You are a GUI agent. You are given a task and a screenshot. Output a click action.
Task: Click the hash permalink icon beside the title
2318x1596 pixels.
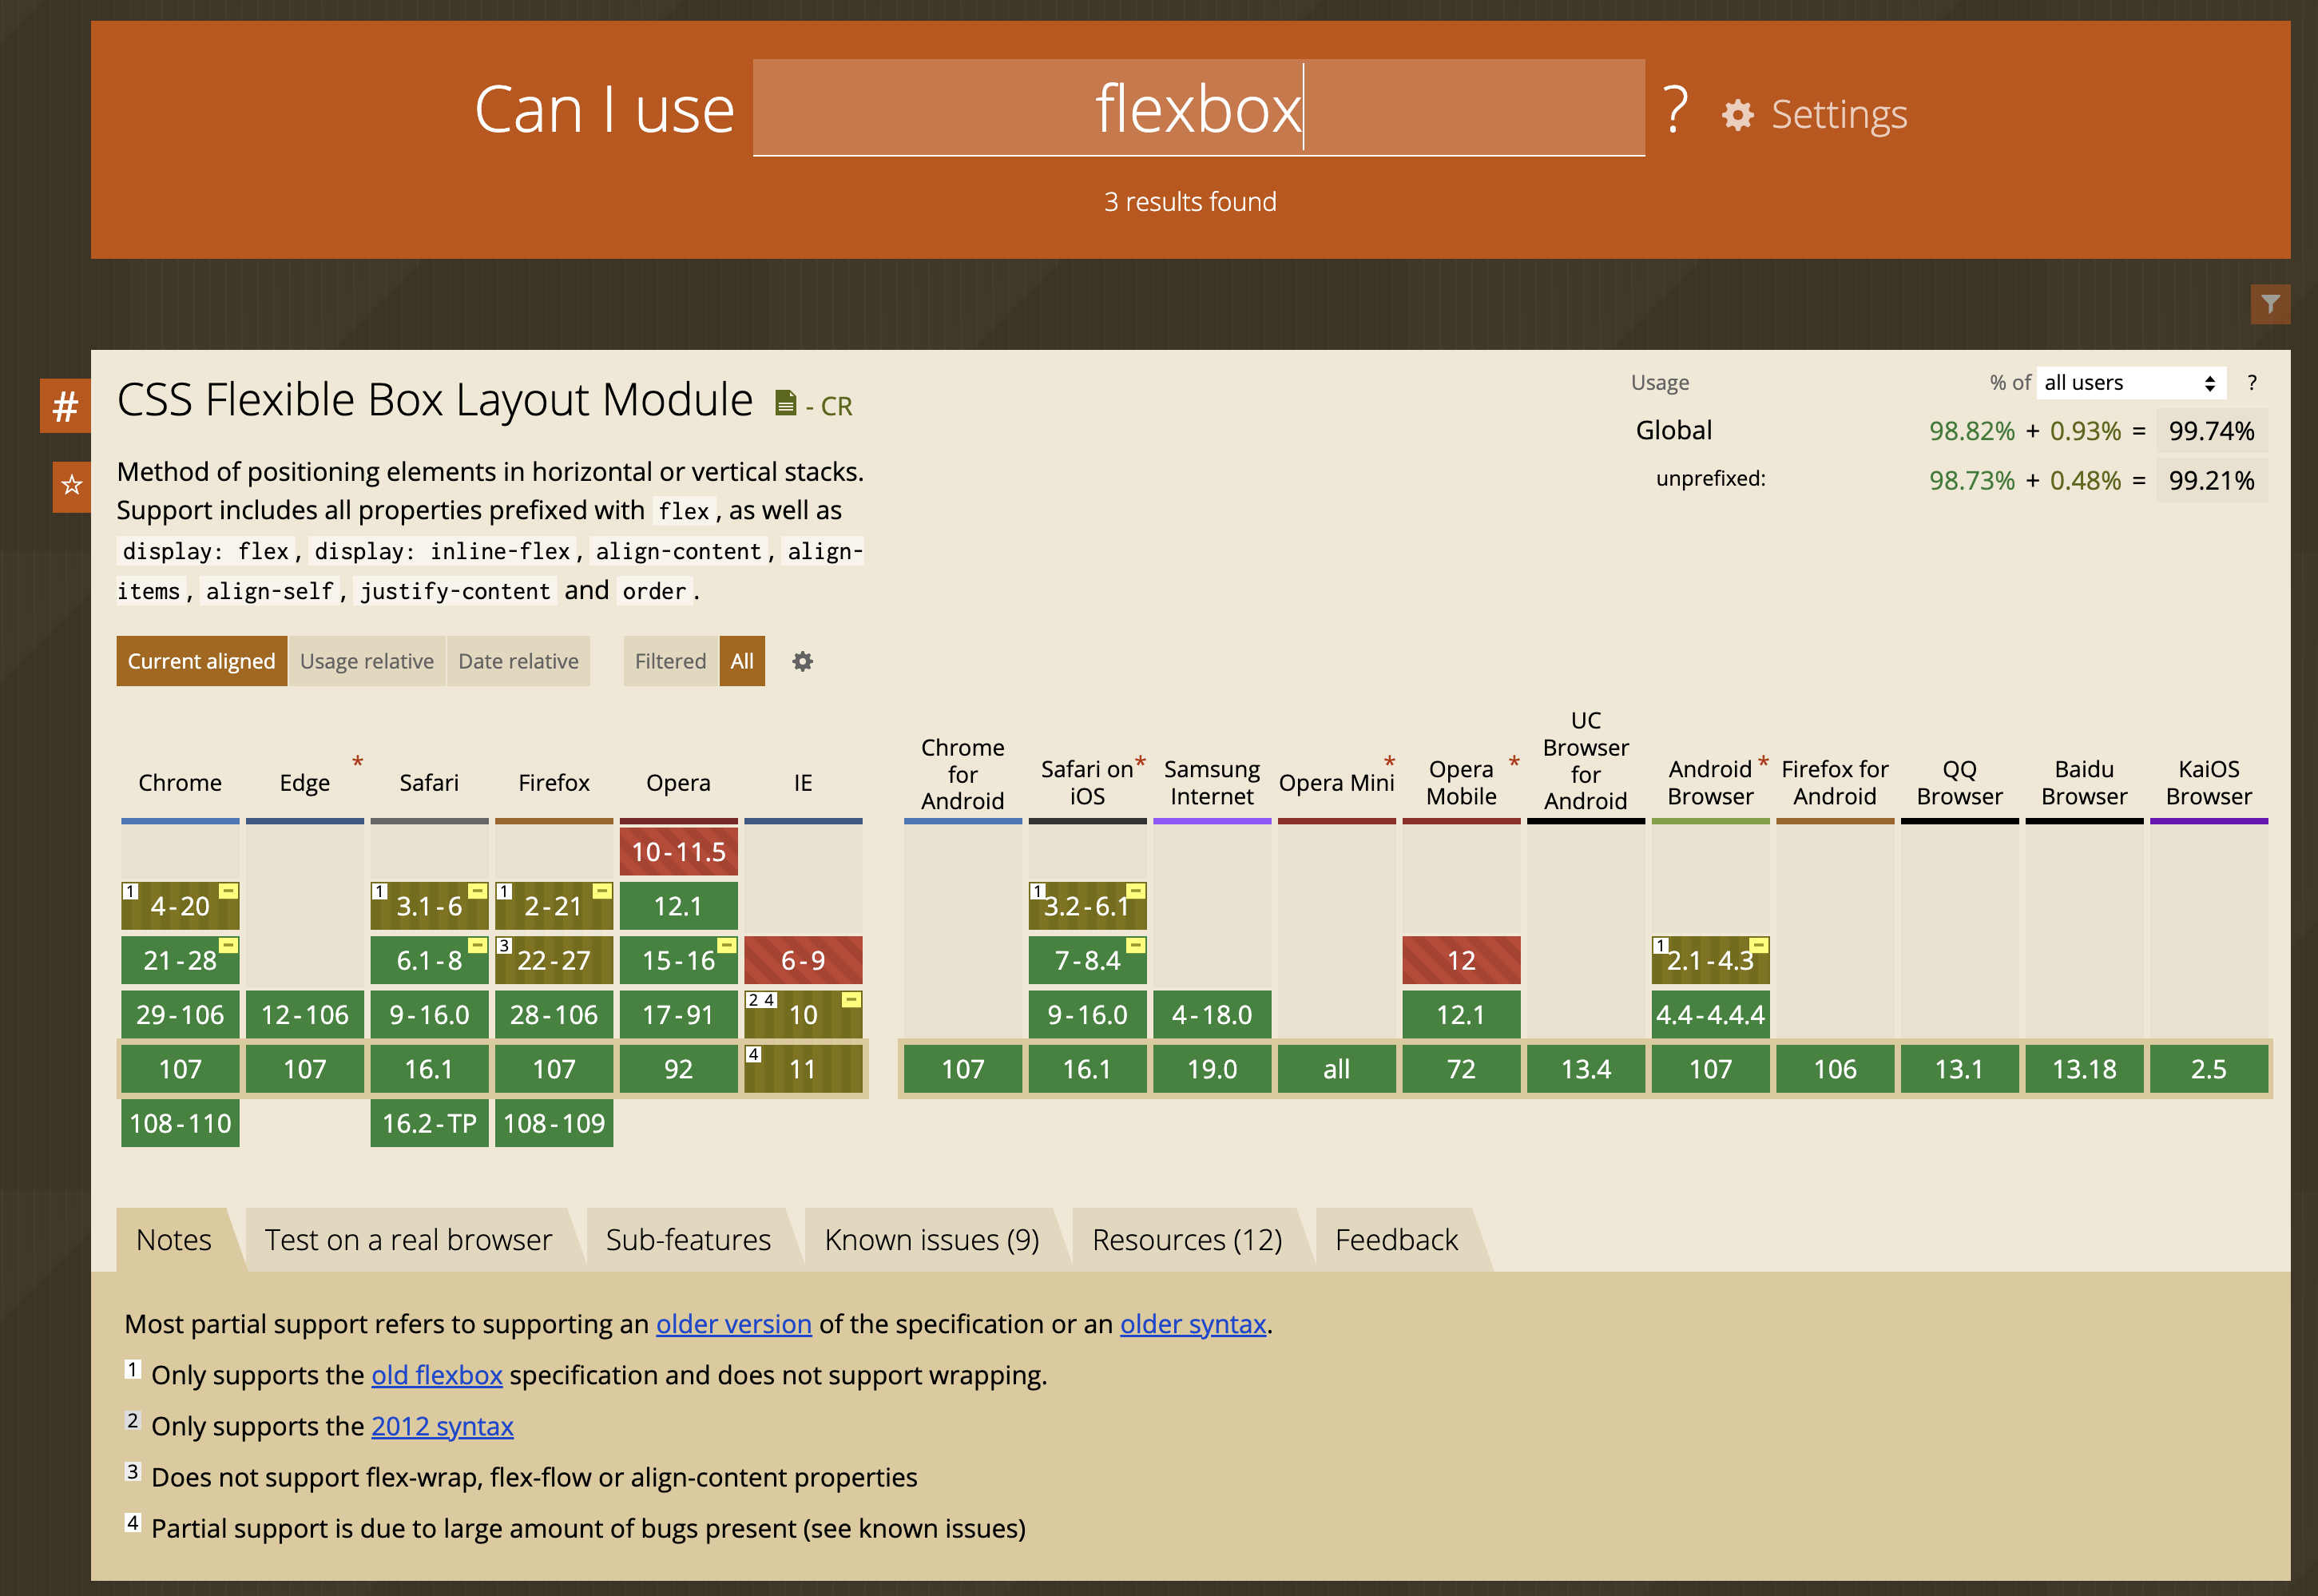[x=65, y=406]
